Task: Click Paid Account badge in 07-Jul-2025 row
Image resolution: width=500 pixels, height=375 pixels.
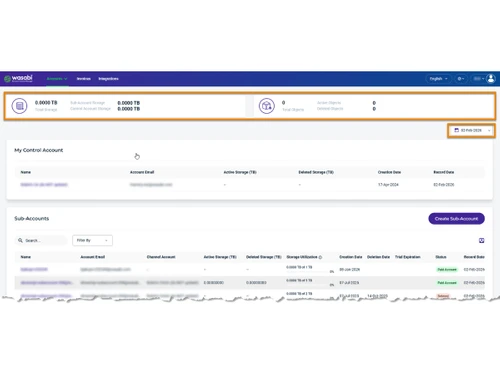Action: (x=447, y=283)
